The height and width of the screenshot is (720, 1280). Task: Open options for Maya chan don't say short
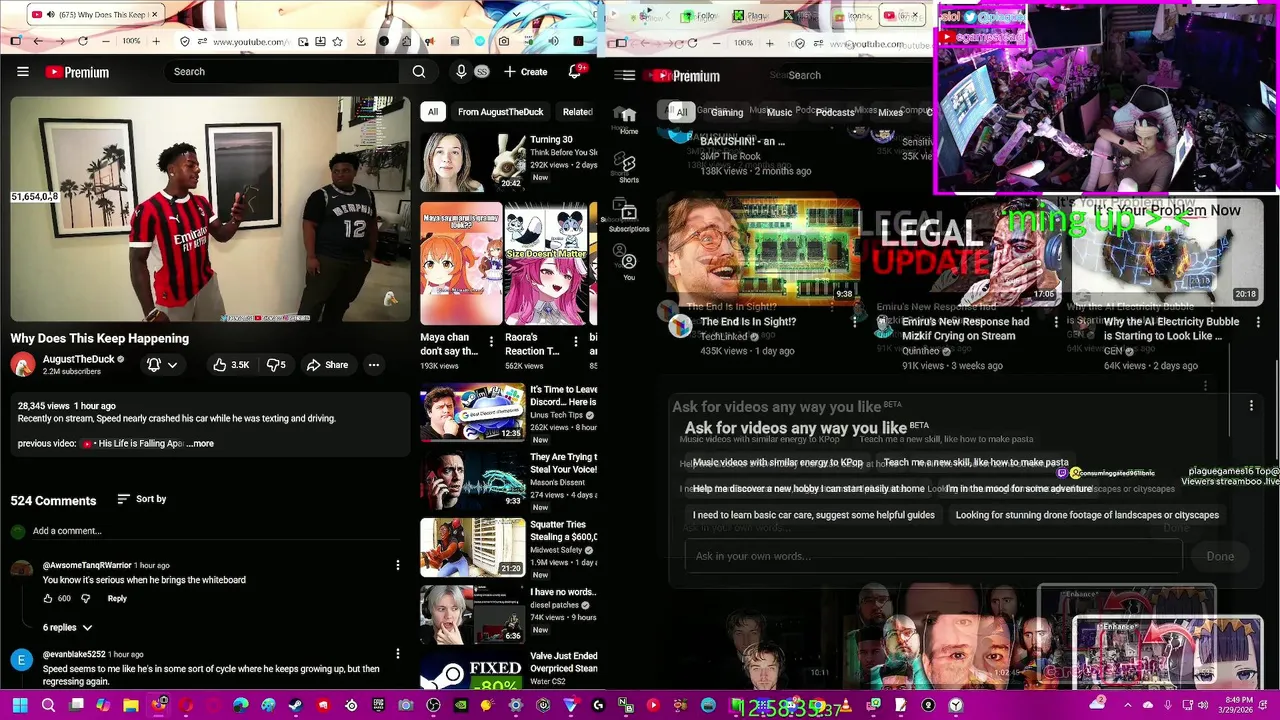click(490, 341)
